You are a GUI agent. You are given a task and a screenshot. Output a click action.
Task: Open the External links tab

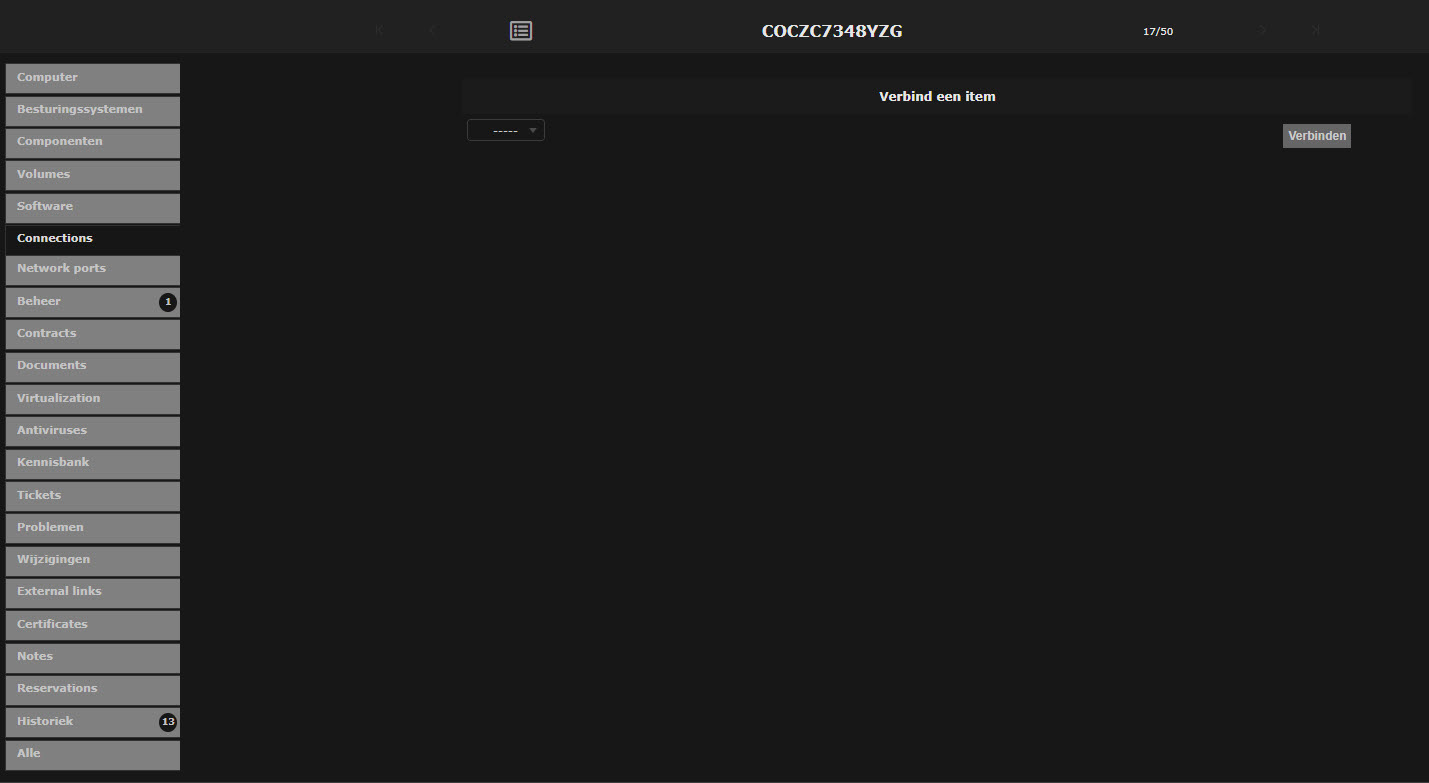(93, 592)
